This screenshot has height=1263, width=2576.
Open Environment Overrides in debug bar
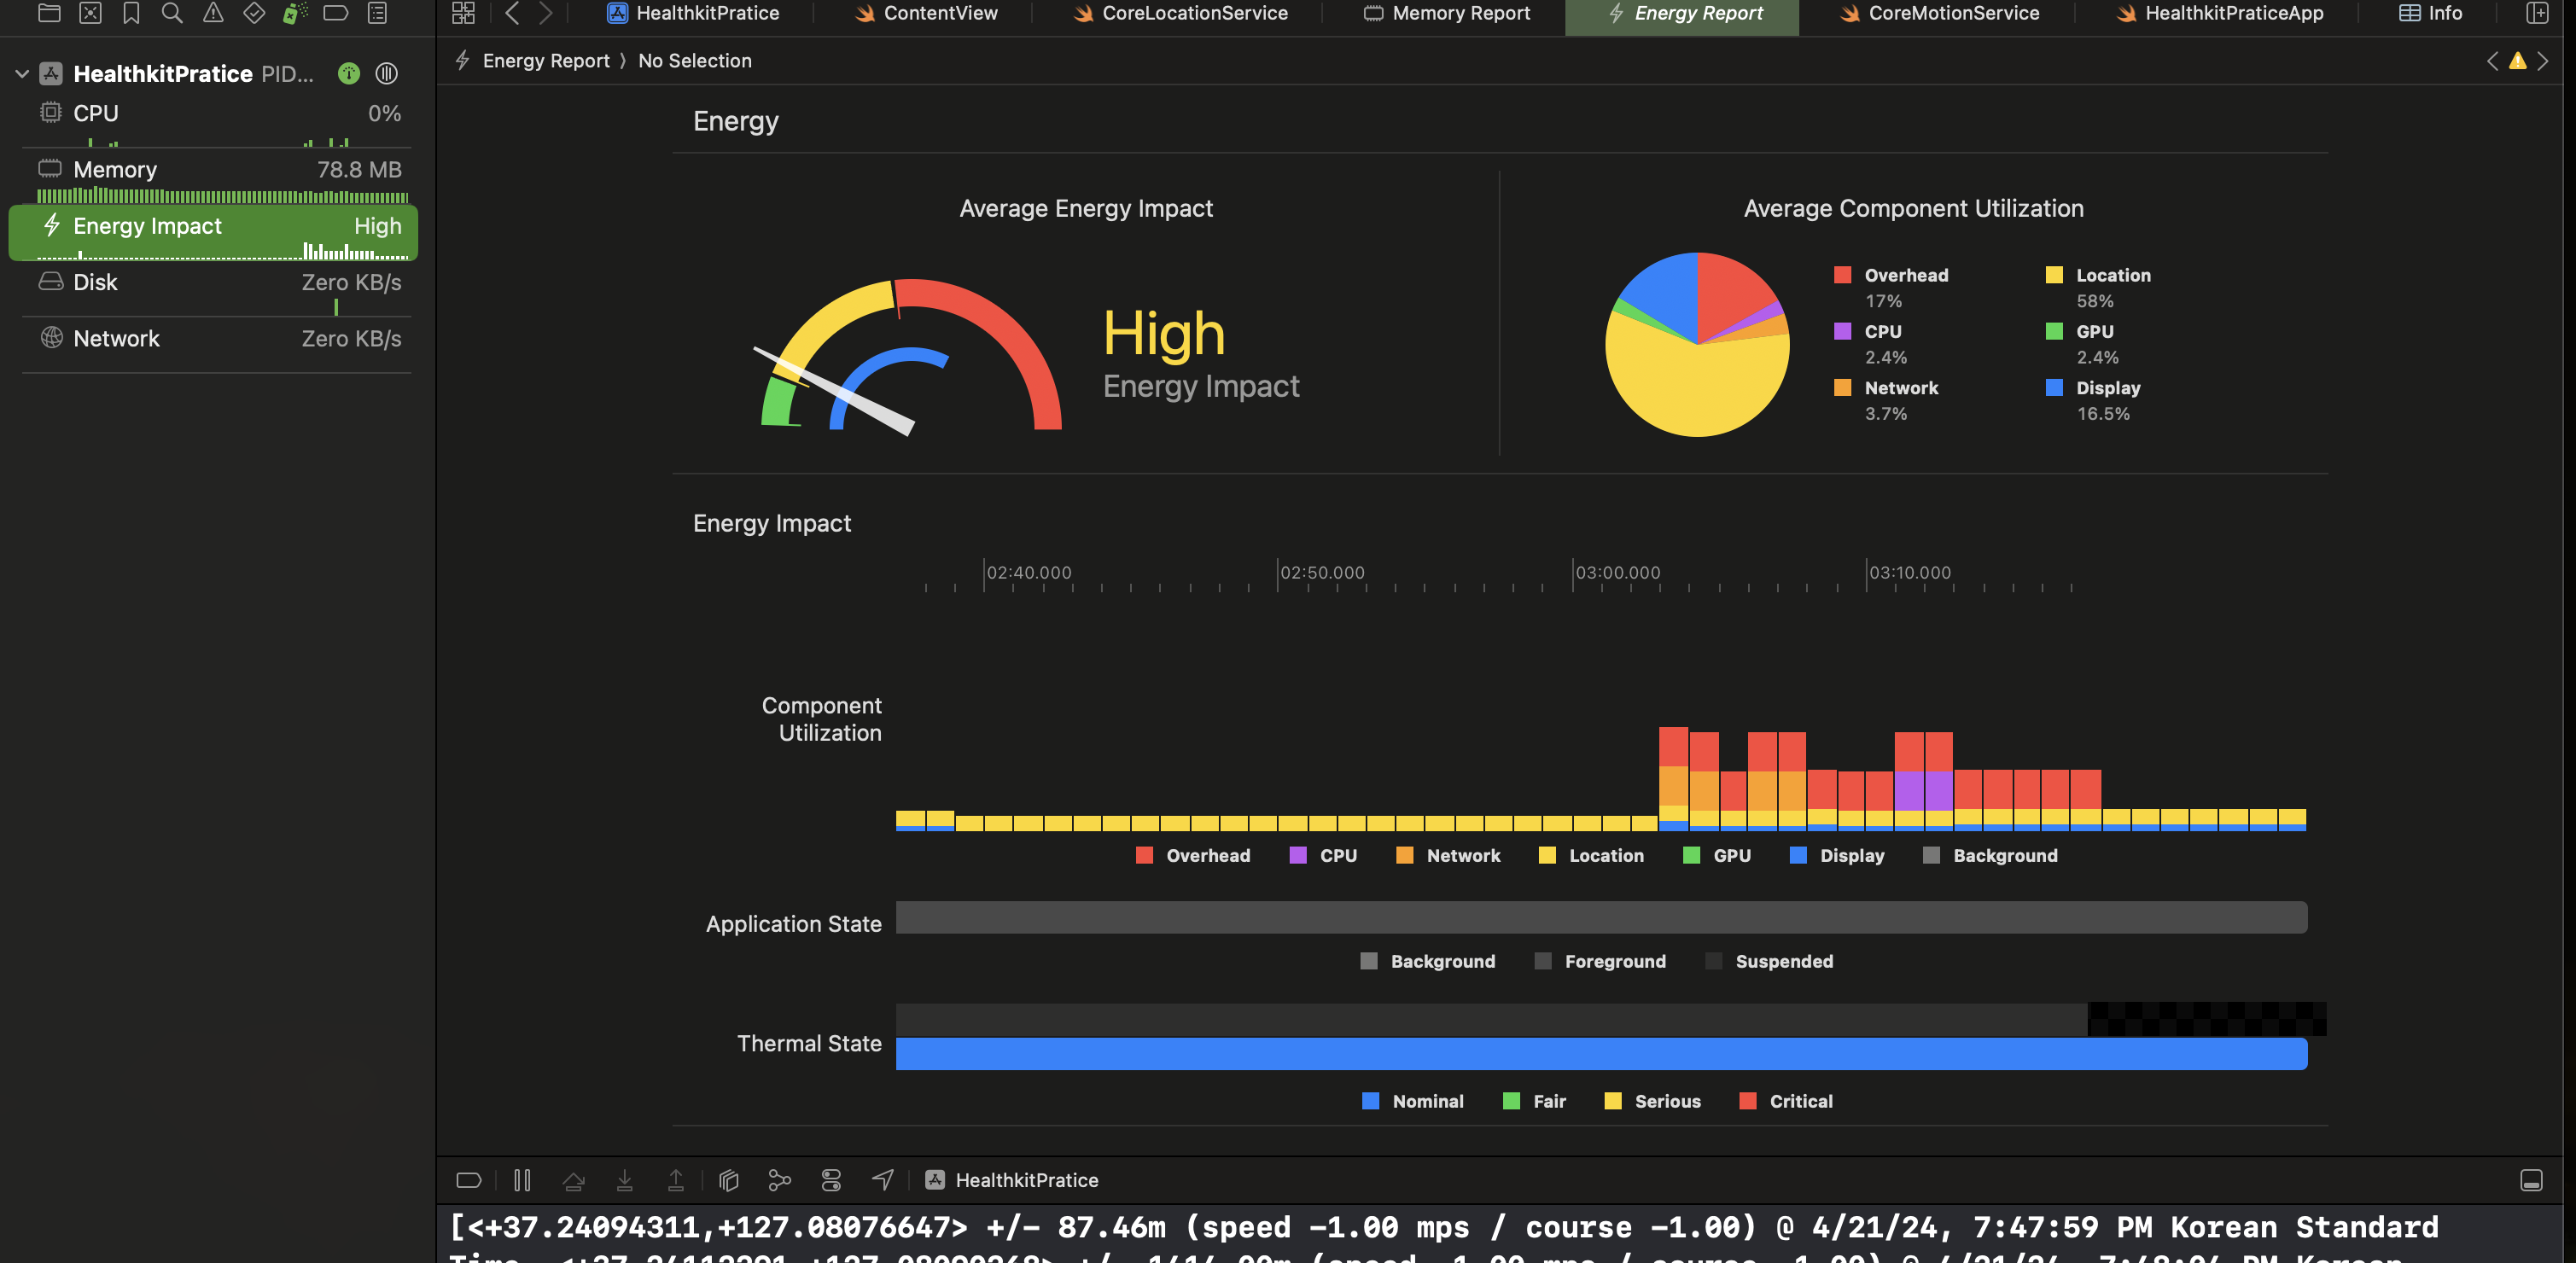click(831, 1180)
